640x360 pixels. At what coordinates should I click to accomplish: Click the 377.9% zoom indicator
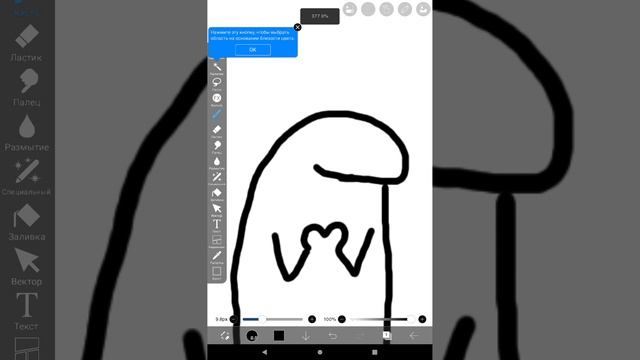tap(320, 16)
